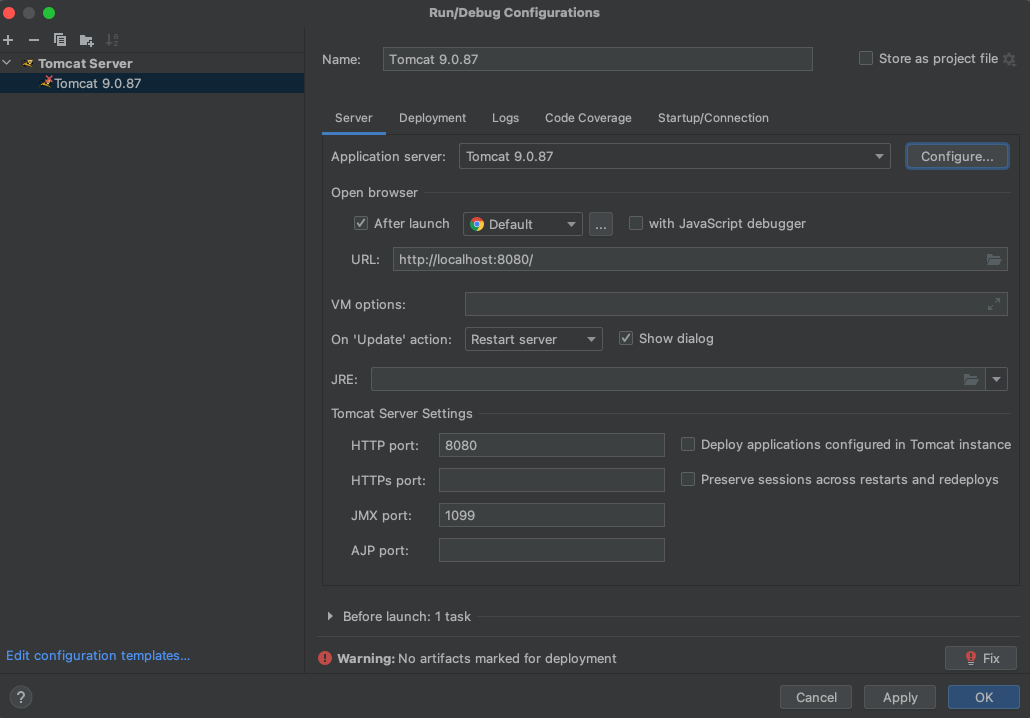Open Startup/Connection tab

click(x=713, y=118)
